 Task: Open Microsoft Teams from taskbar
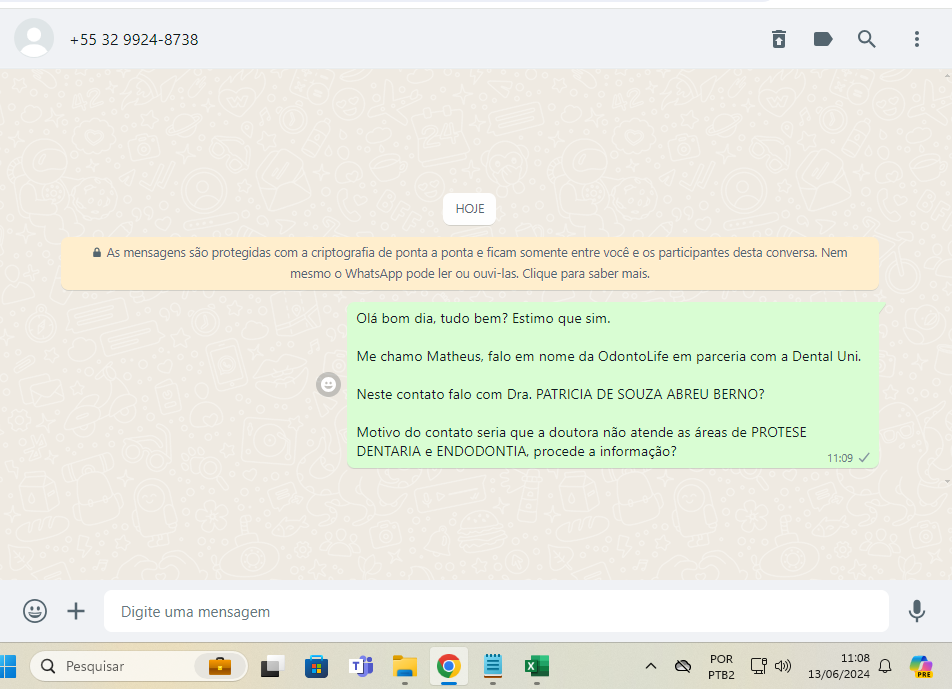pos(361,666)
